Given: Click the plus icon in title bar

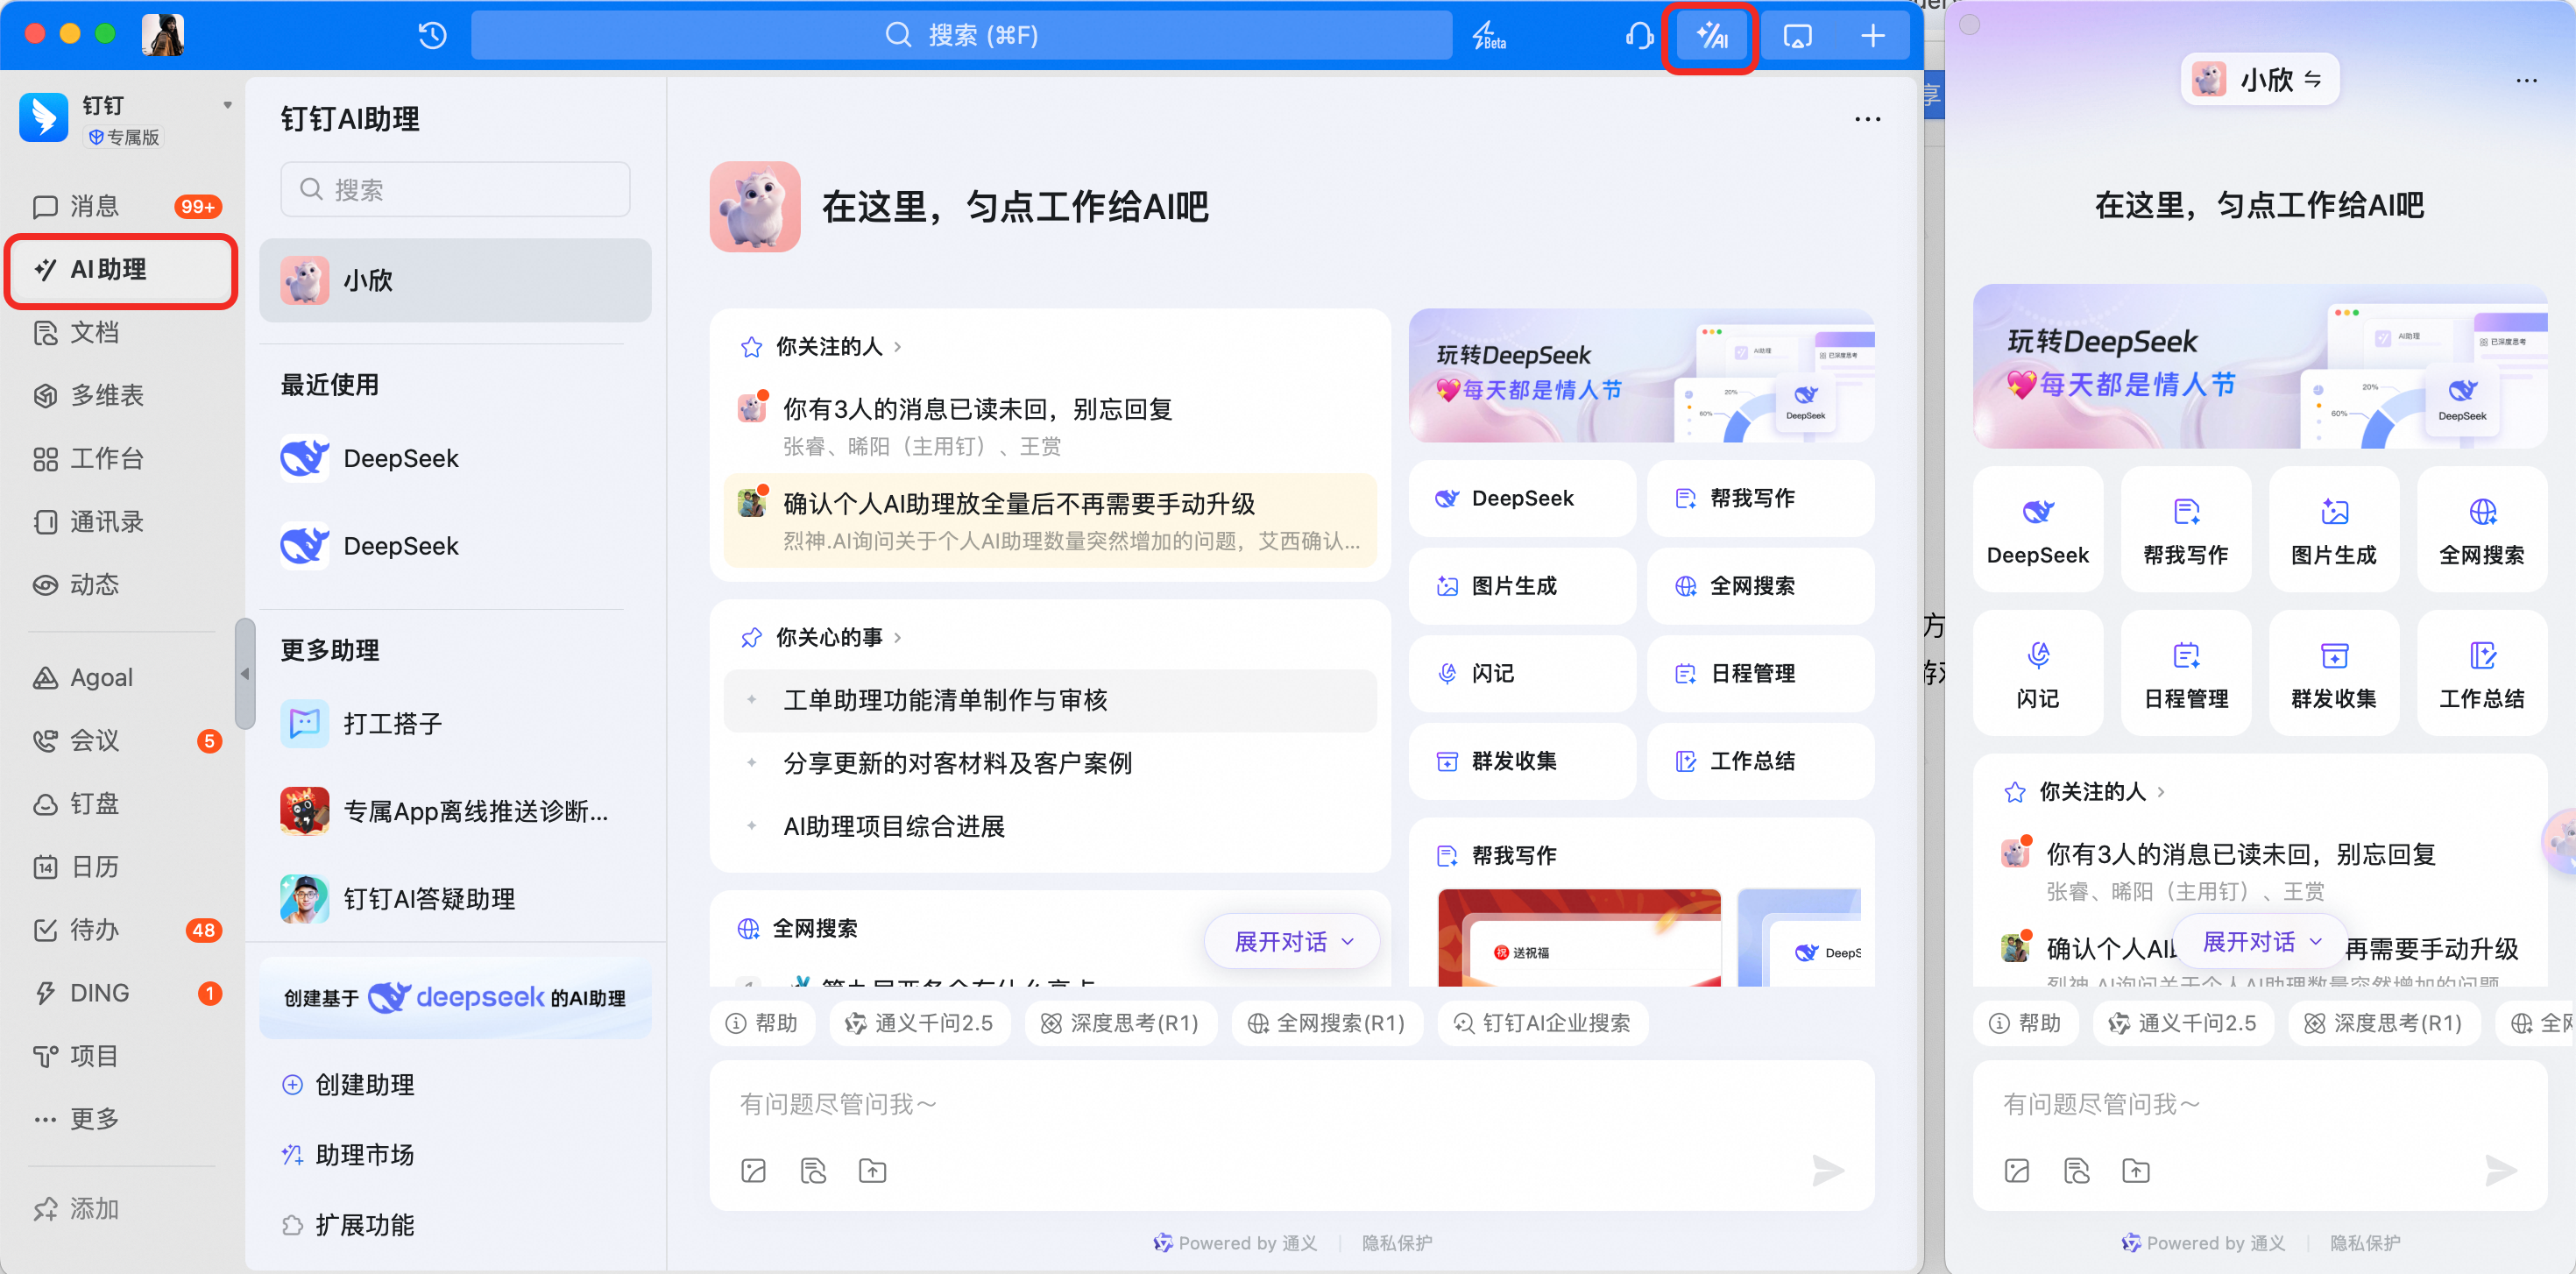Looking at the screenshot, I should coord(1872,36).
